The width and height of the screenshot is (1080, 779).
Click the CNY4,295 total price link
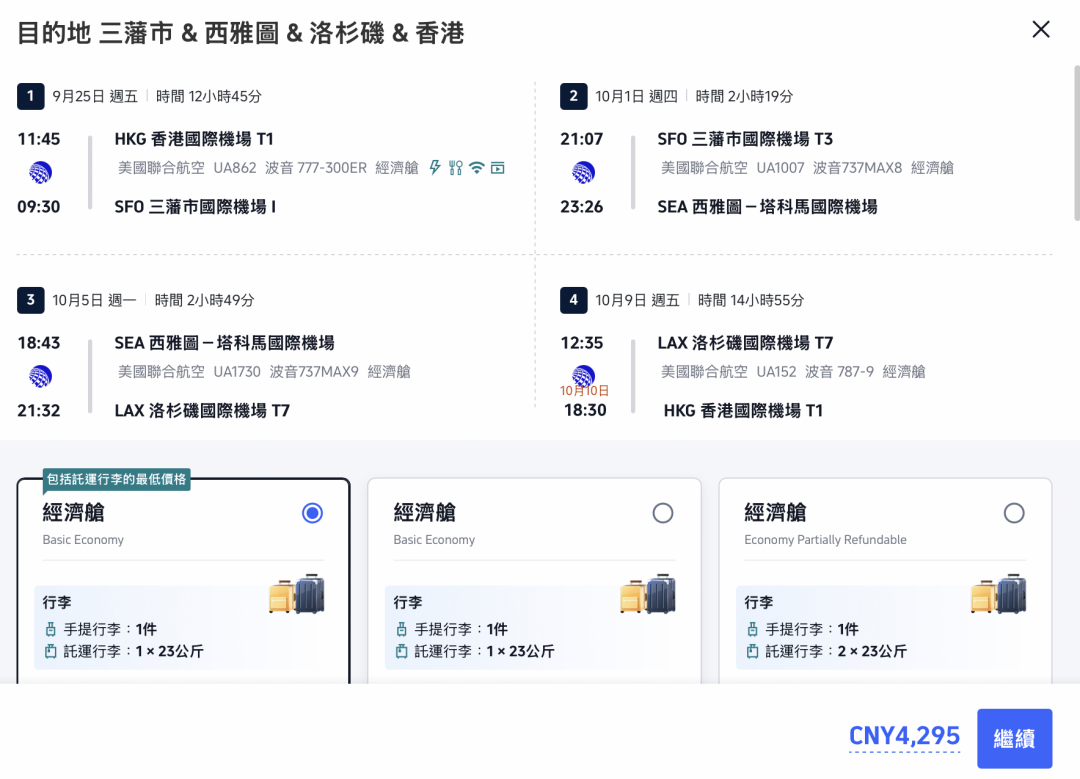tap(904, 736)
